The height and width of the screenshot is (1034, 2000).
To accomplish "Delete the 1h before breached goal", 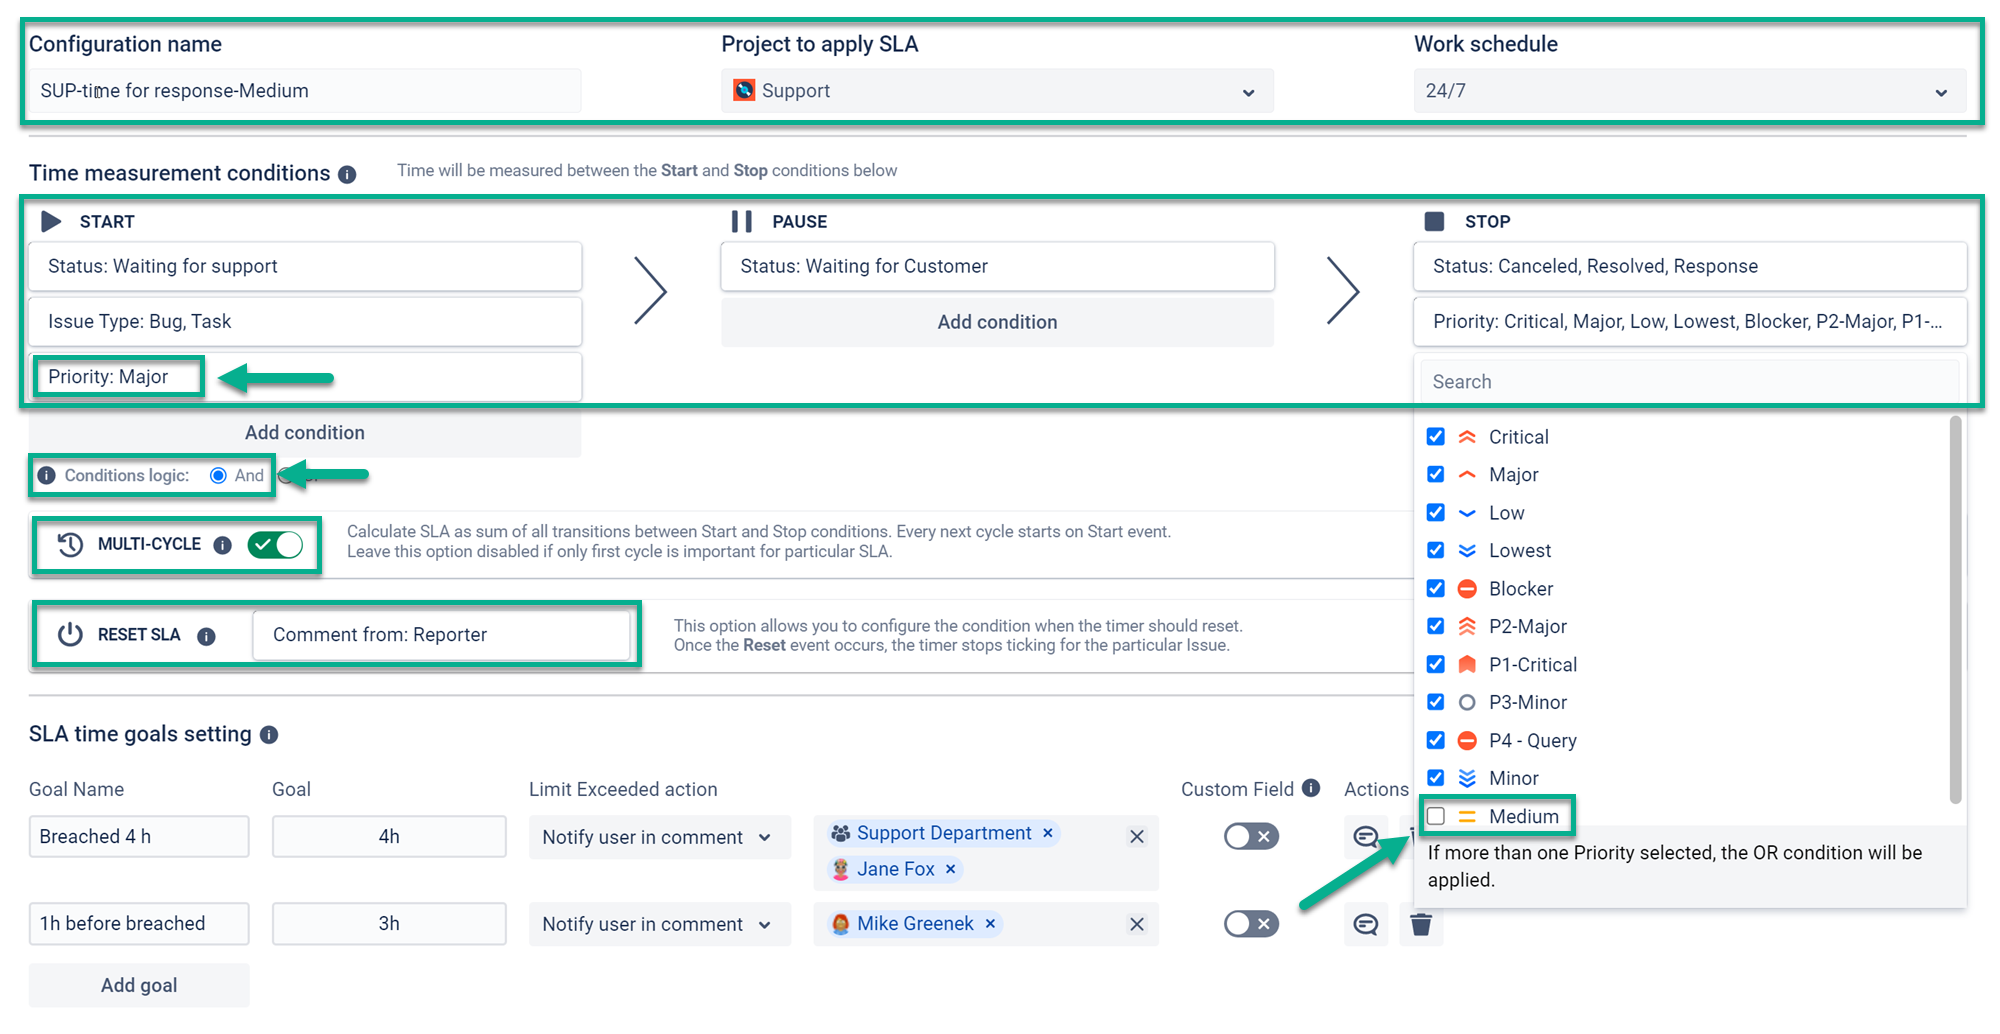I will tap(1421, 924).
